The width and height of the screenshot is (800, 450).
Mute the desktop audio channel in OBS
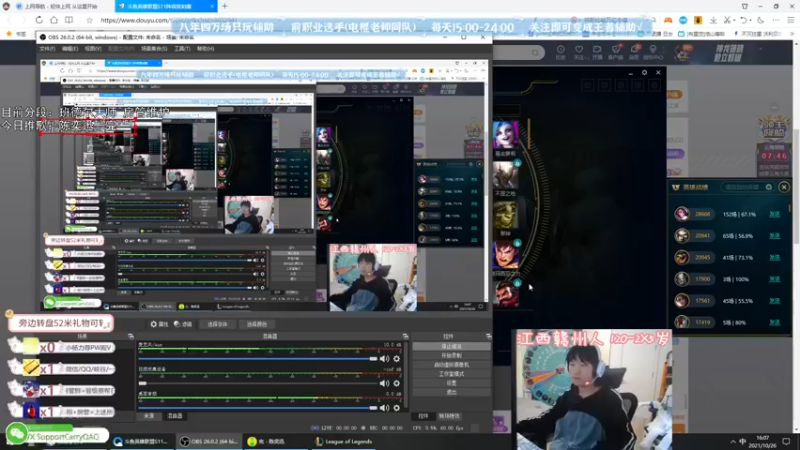[385, 408]
